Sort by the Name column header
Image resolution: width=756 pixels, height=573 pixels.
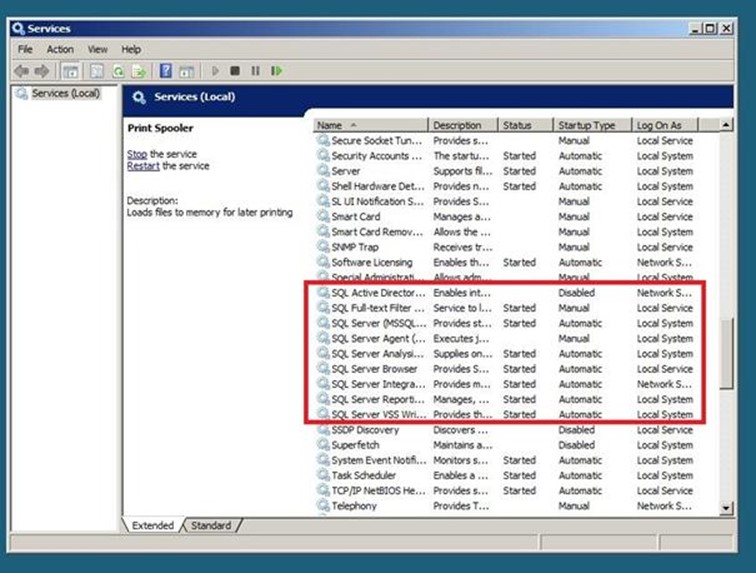(x=371, y=125)
